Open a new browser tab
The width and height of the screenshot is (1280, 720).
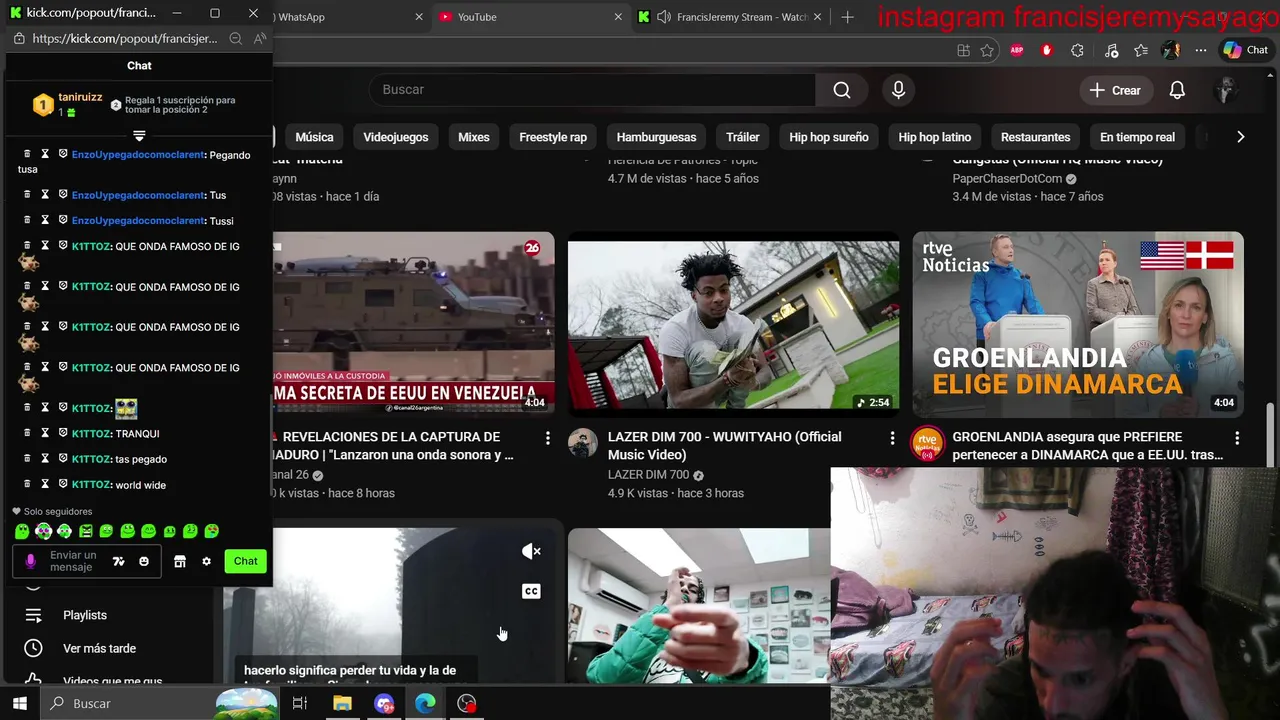pos(847,17)
